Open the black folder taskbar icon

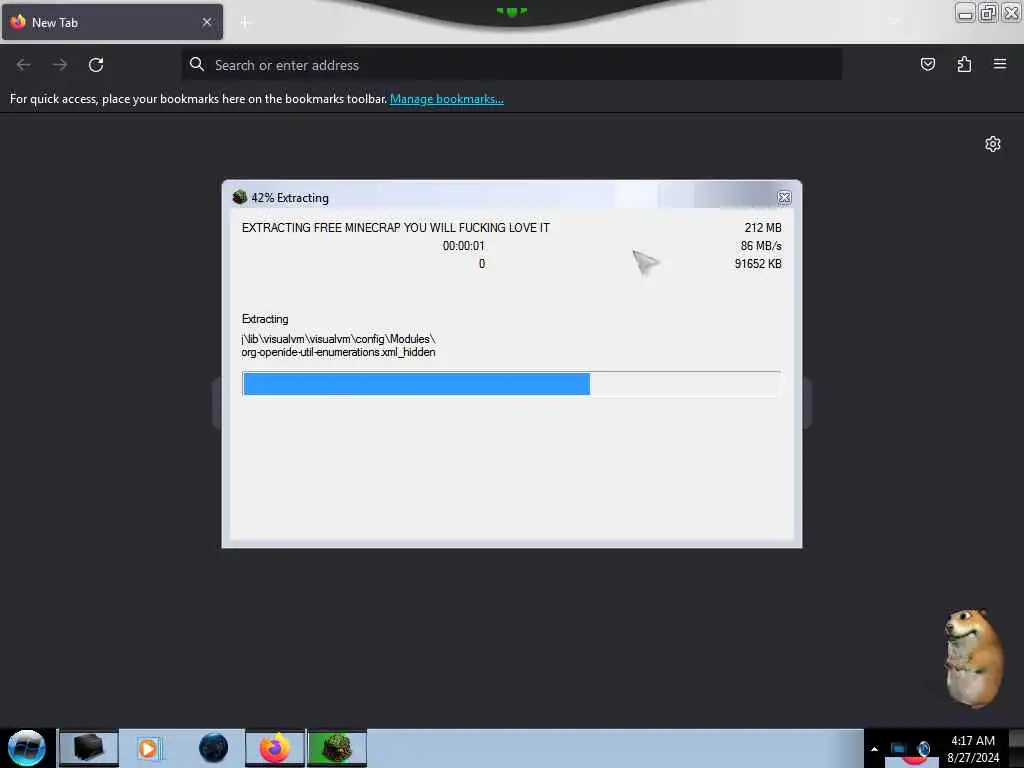pyautogui.click(x=89, y=748)
